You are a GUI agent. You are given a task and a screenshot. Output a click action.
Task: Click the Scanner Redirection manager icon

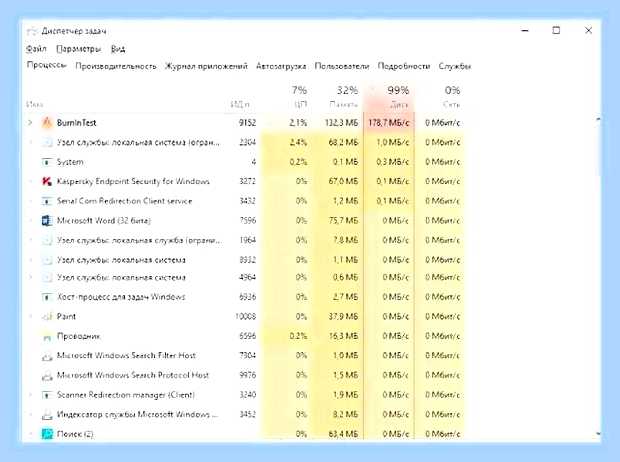pyautogui.click(x=47, y=395)
